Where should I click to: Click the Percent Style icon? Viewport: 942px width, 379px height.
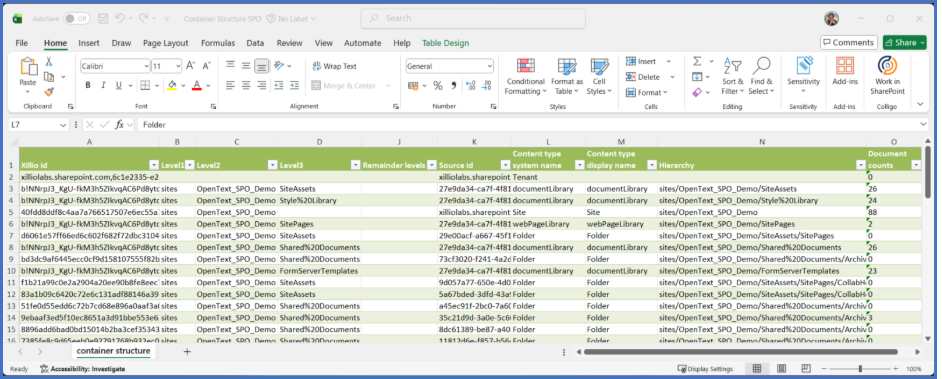click(x=438, y=85)
